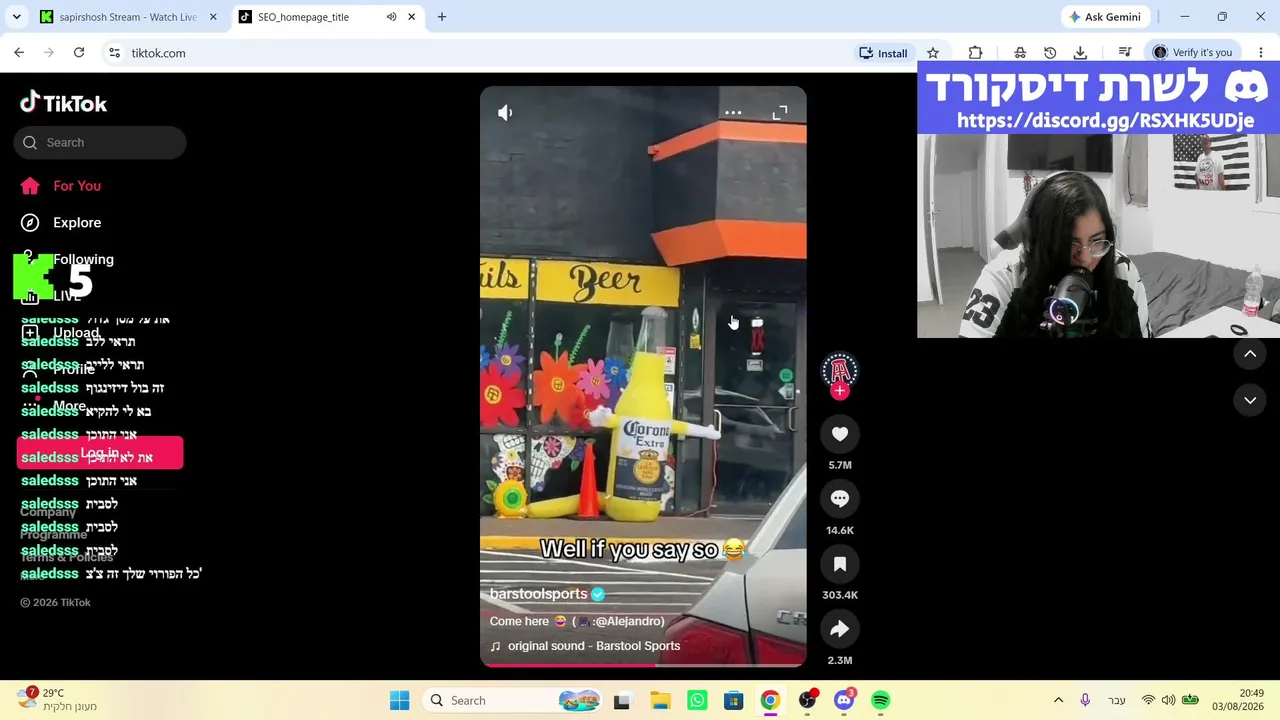This screenshot has width=1280, height=720.
Task: Open the weather widget showing 29°C
Action: [56, 700]
